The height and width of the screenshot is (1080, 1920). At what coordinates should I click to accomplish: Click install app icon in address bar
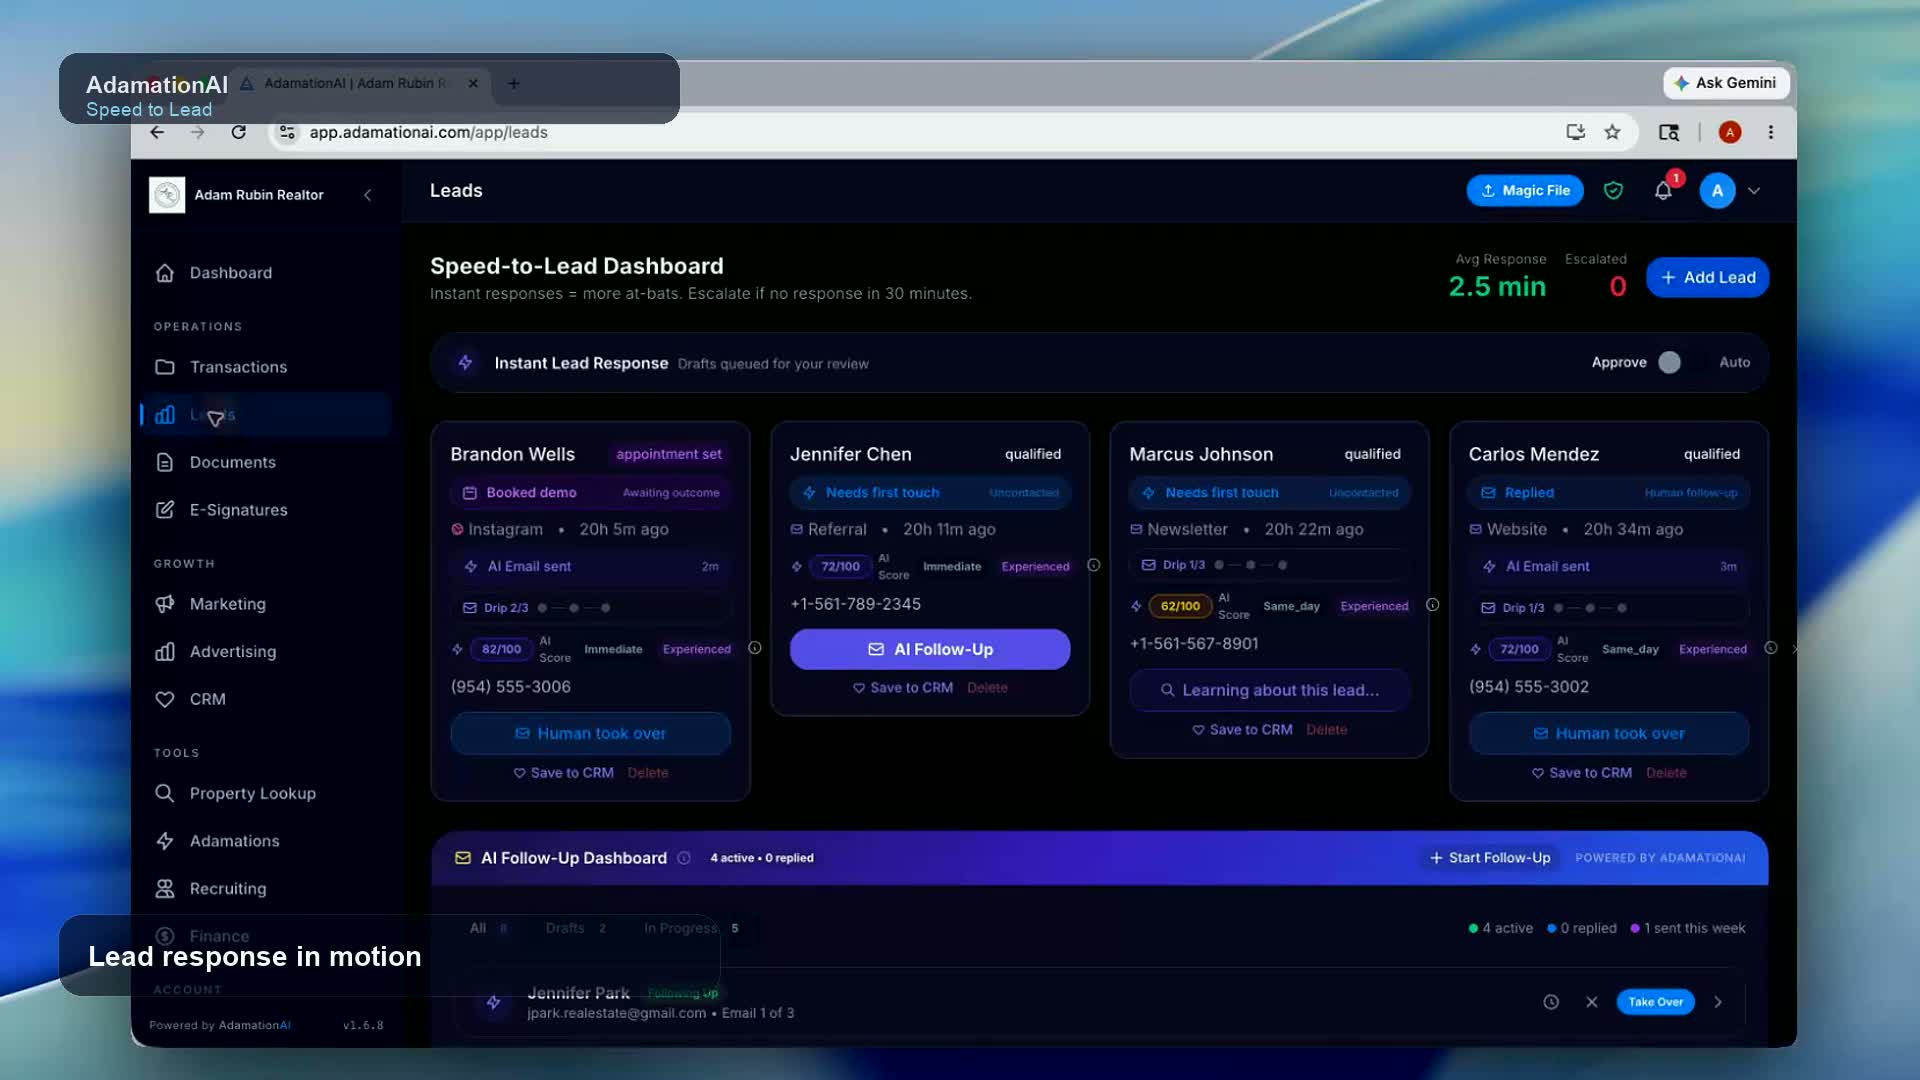coord(1575,132)
